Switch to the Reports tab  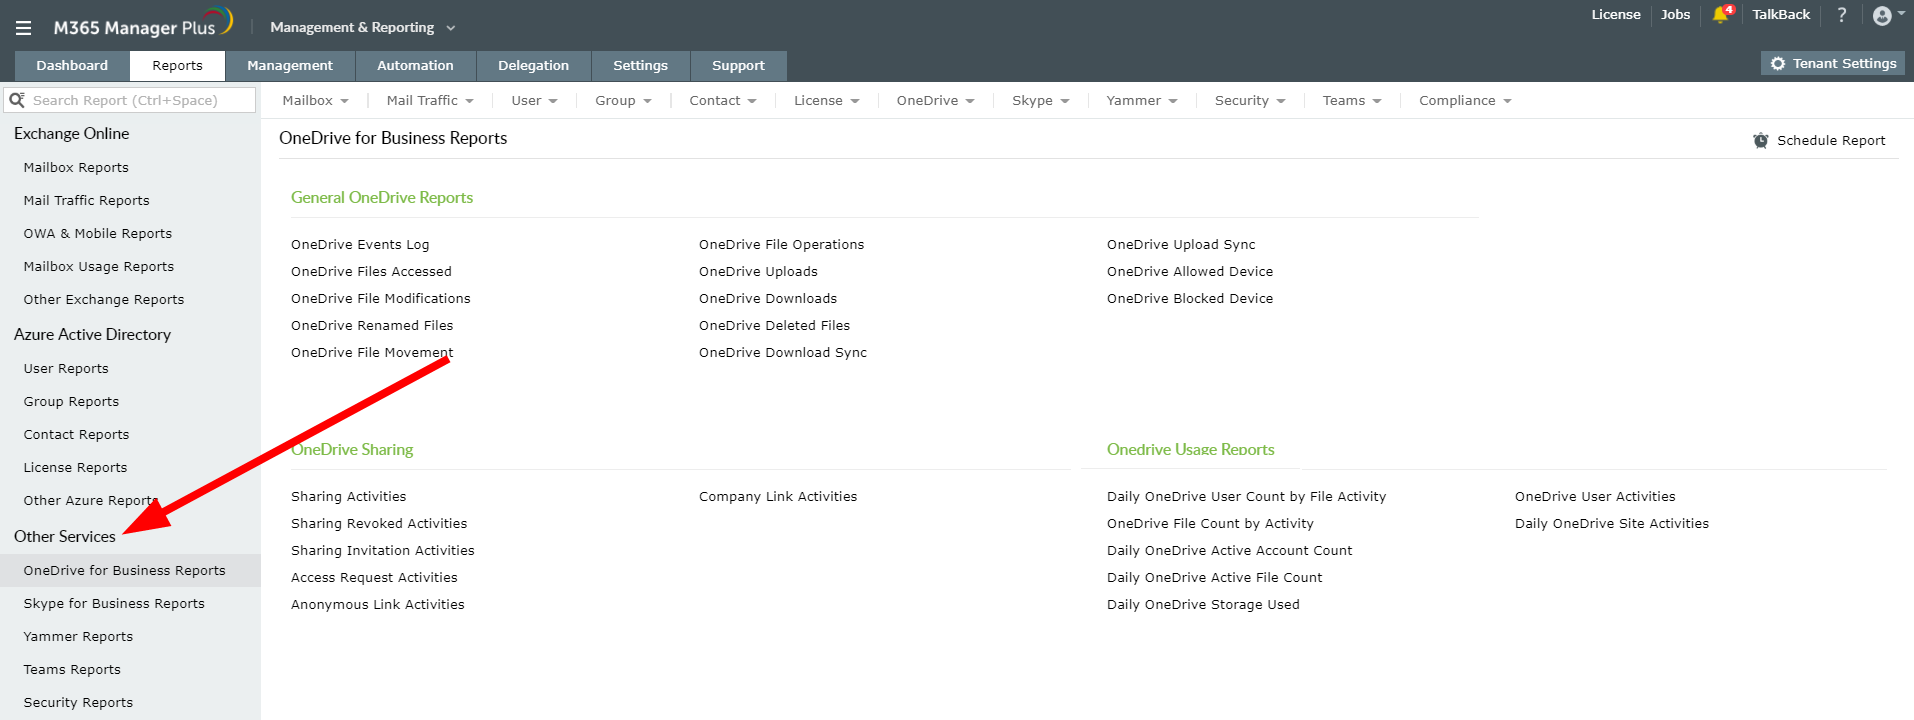177,66
